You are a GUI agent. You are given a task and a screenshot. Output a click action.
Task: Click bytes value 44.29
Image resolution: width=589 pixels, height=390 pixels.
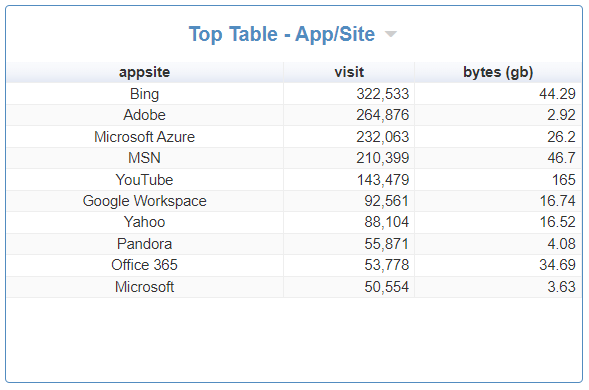point(557,94)
